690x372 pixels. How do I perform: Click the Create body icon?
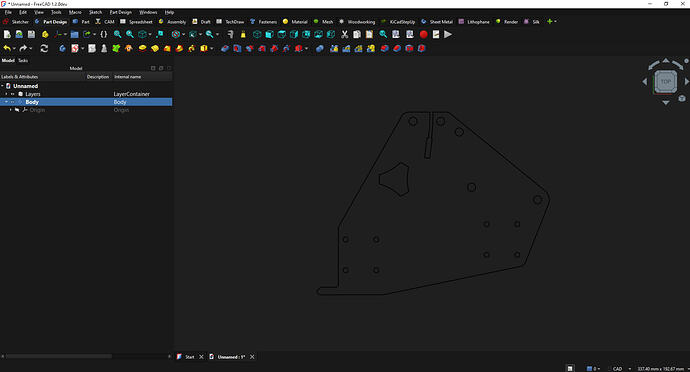(x=62, y=48)
